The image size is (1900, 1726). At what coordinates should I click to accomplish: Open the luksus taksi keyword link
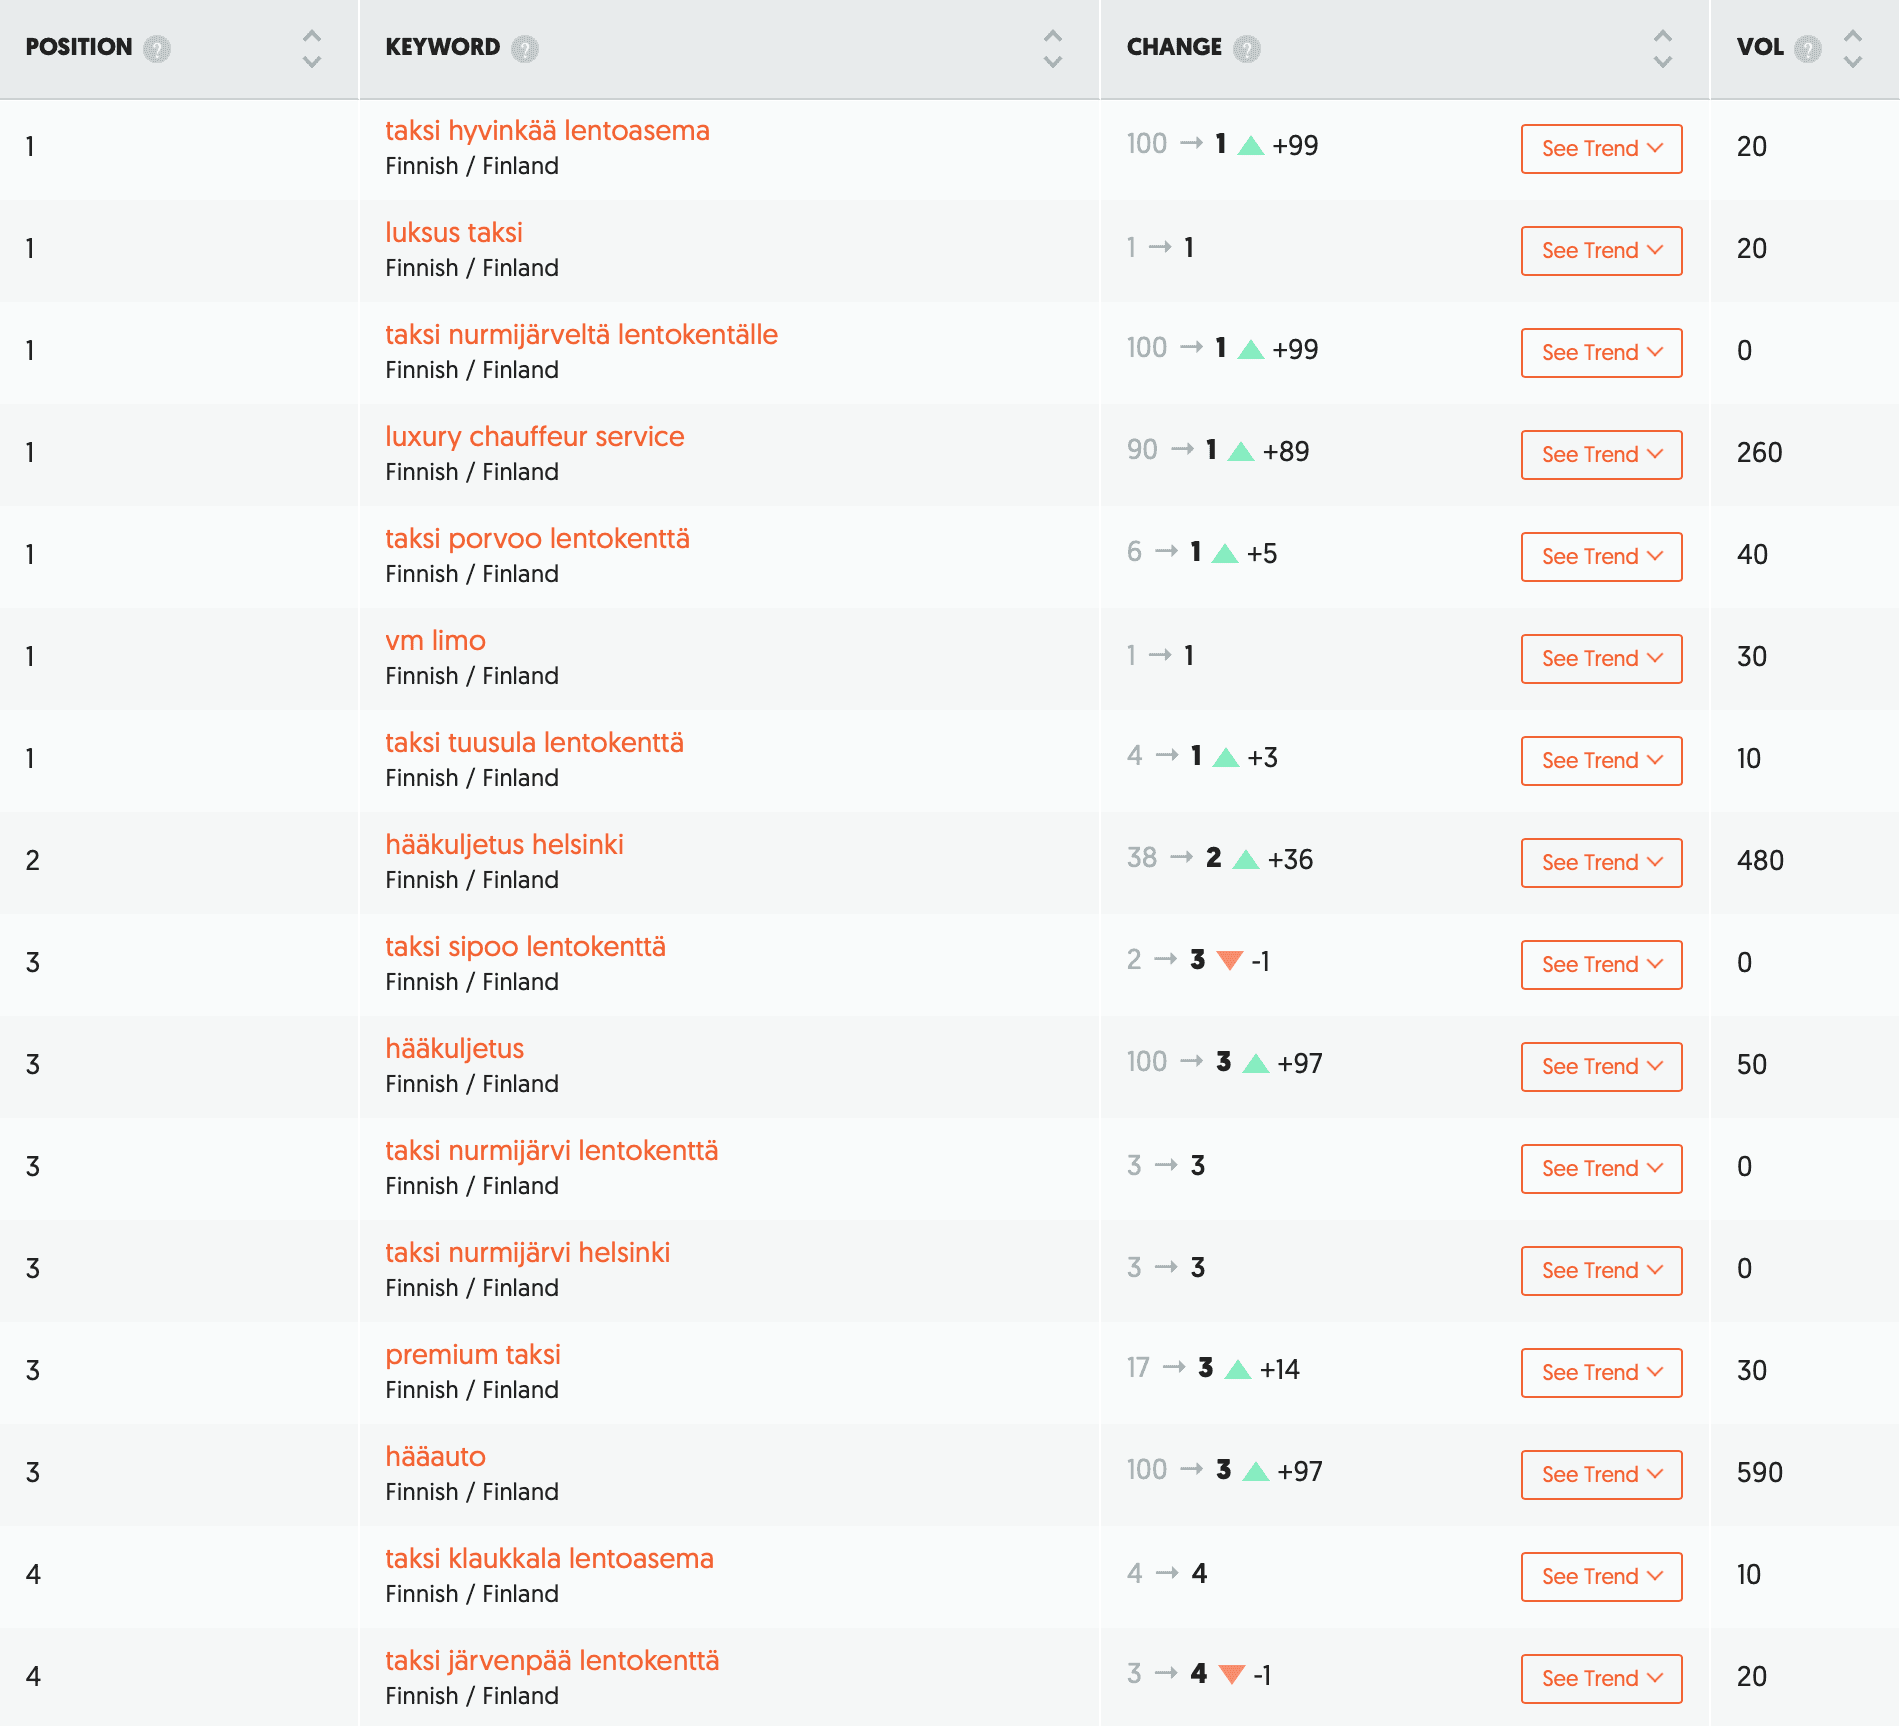pyautogui.click(x=454, y=233)
